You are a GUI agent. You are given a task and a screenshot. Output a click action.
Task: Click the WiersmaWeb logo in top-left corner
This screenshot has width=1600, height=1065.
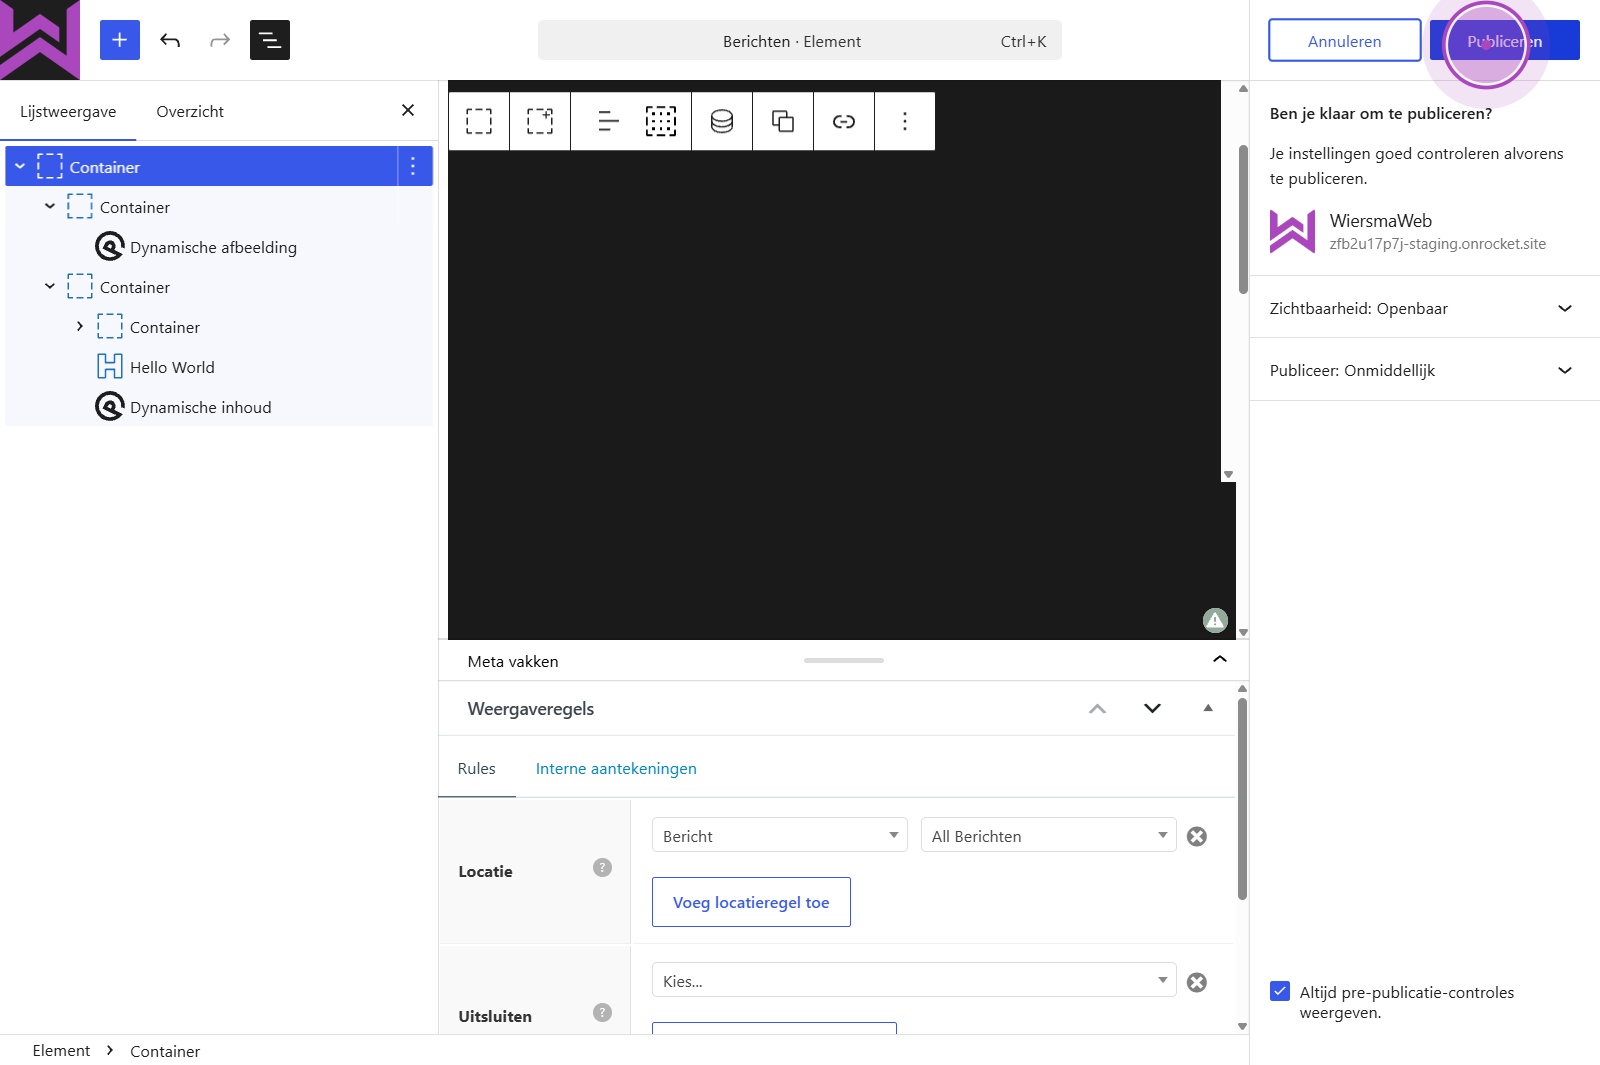pos(40,40)
